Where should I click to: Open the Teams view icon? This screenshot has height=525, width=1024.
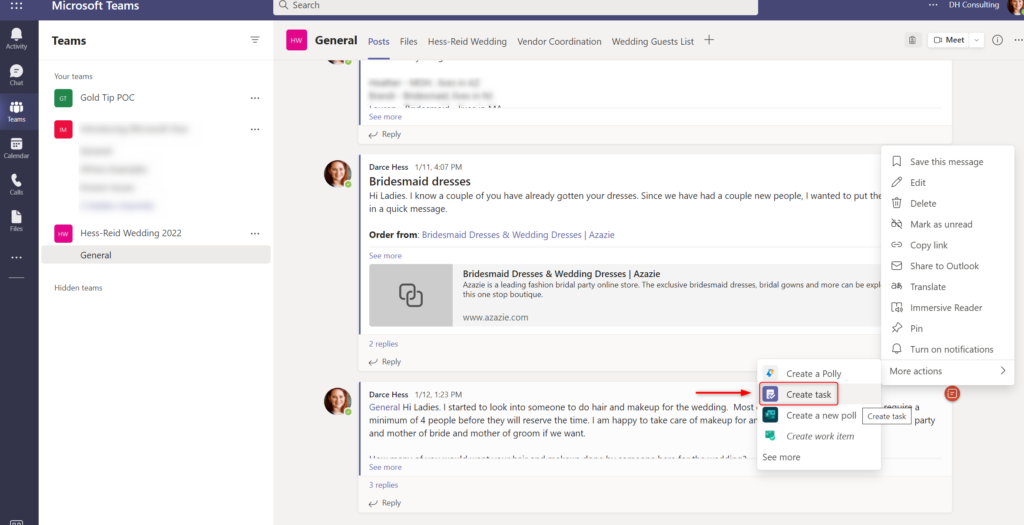point(16,112)
